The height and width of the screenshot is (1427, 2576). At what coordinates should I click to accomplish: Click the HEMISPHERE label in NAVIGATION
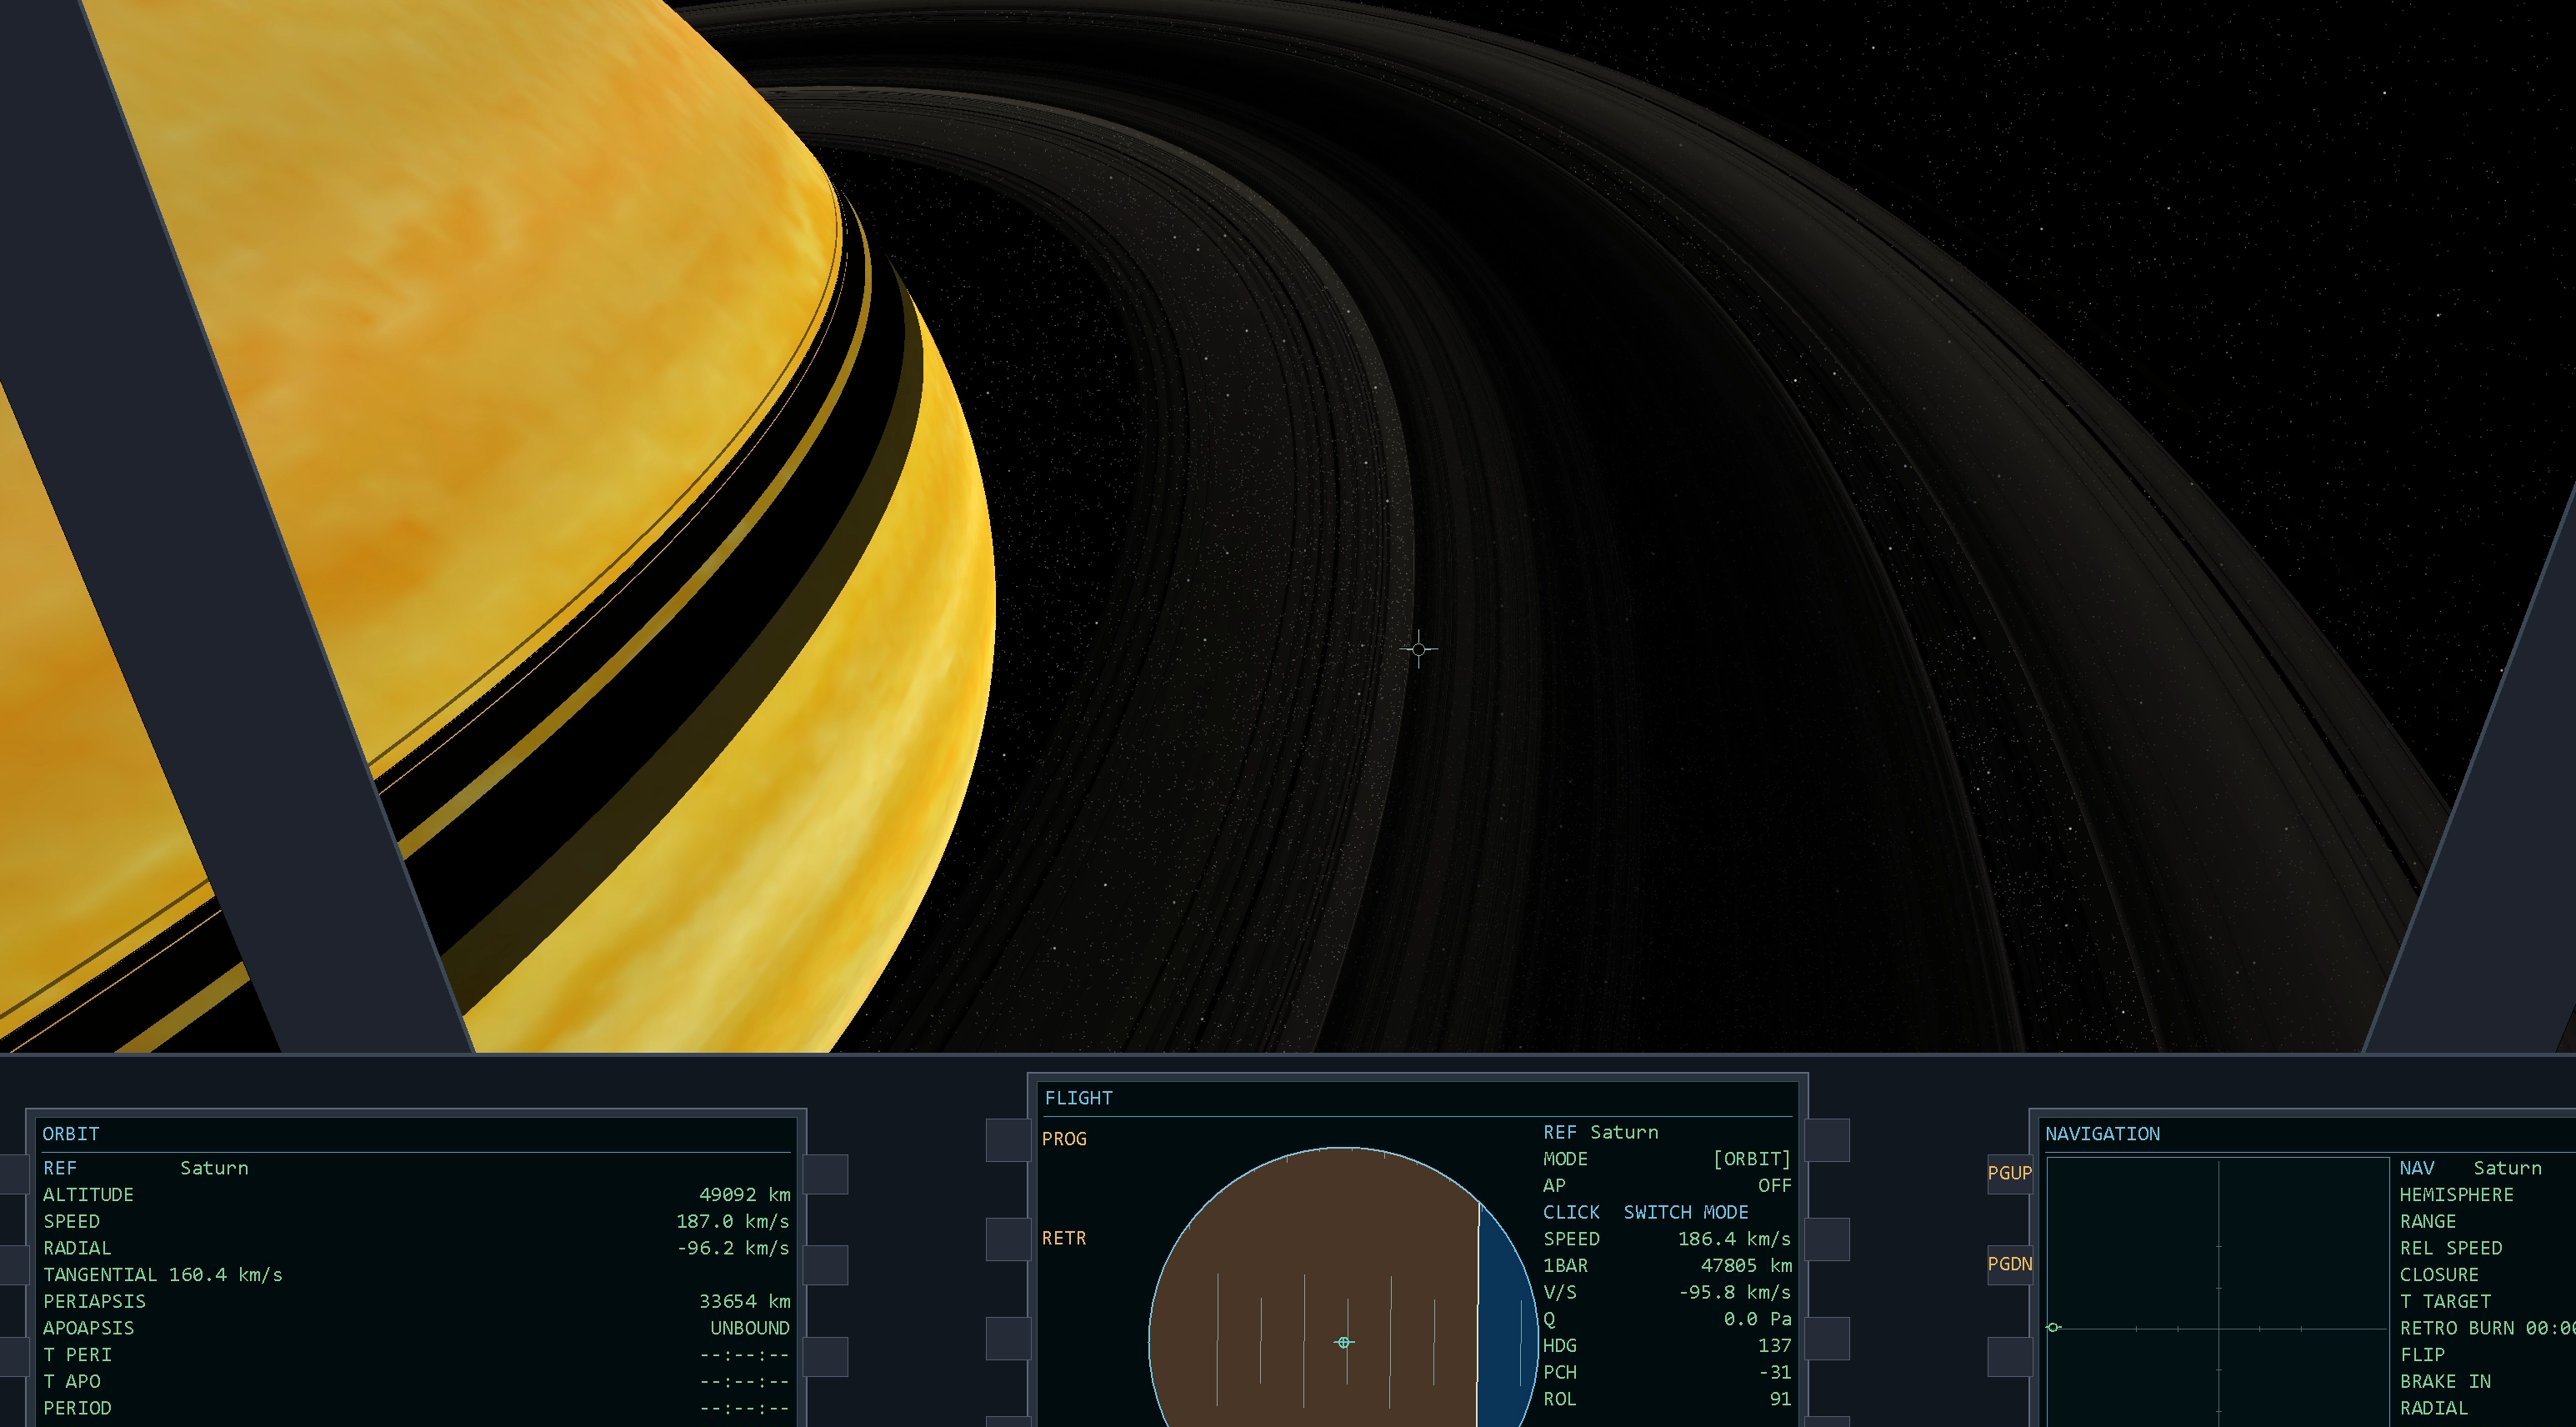click(2456, 1195)
